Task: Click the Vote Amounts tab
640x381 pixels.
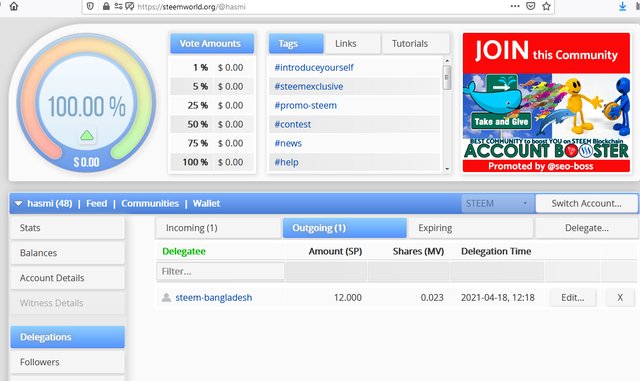Action: click(x=212, y=43)
